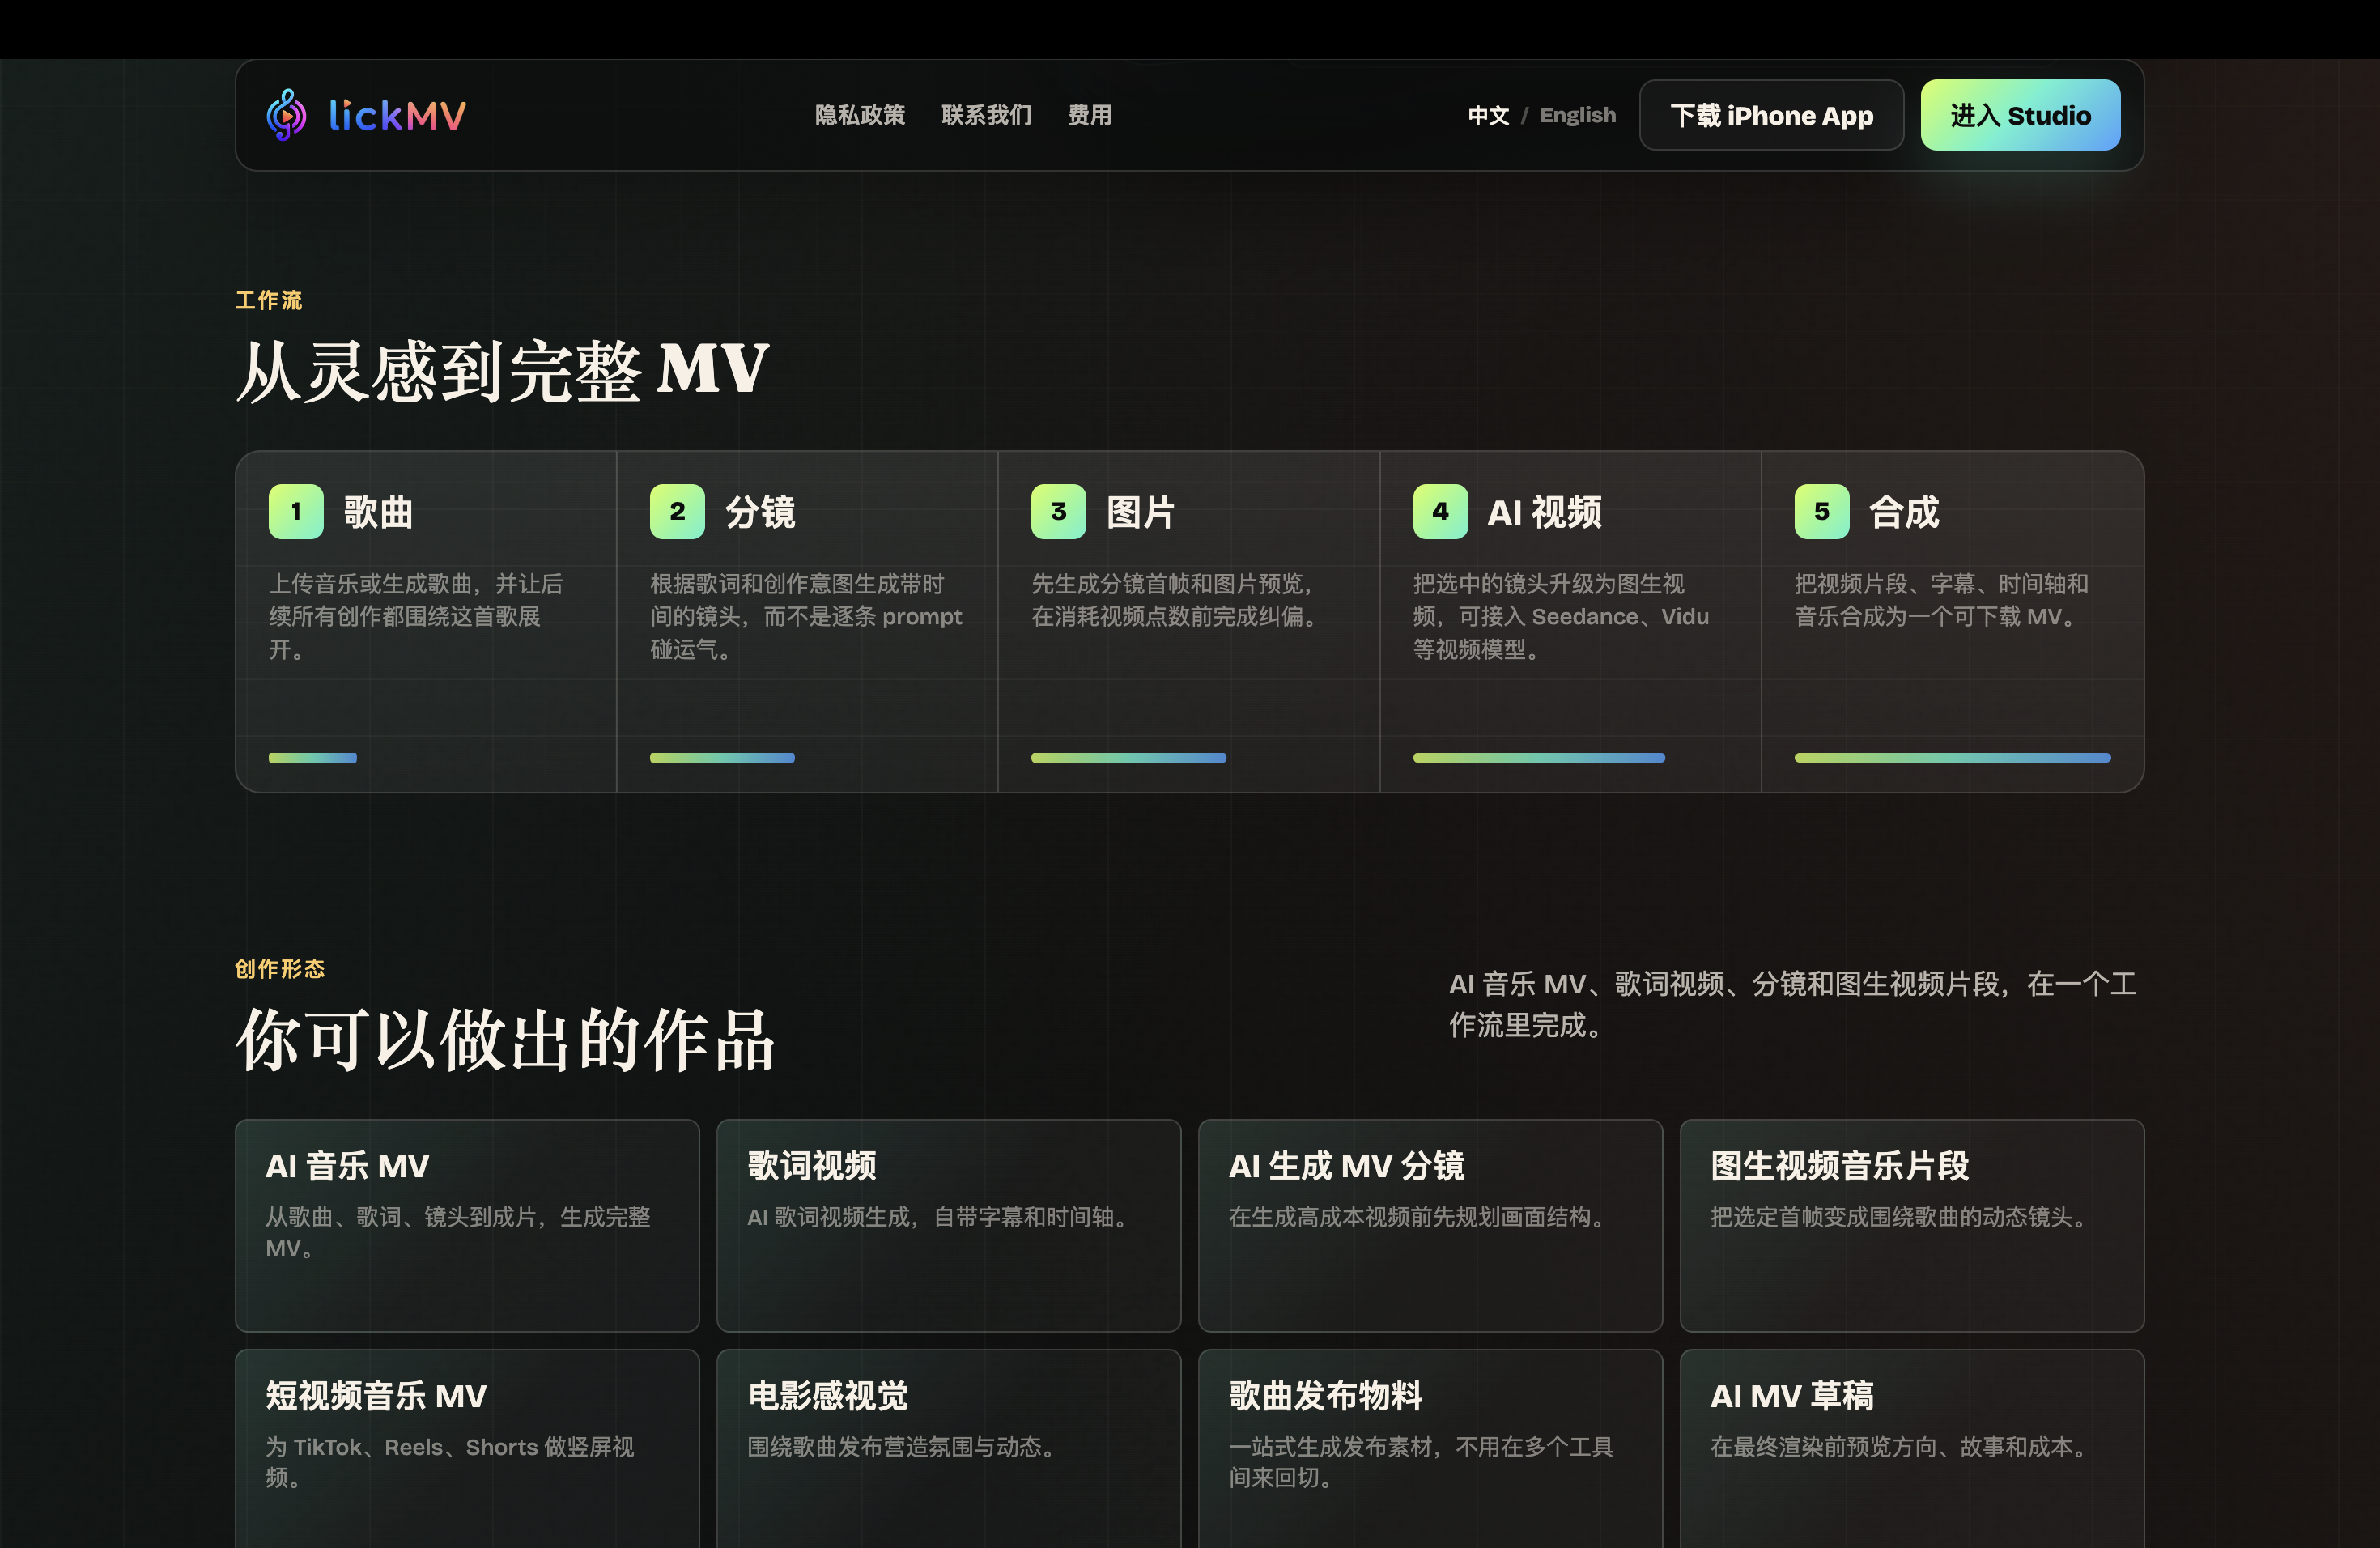Click the 创作形态 section label

click(x=280, y=968)
